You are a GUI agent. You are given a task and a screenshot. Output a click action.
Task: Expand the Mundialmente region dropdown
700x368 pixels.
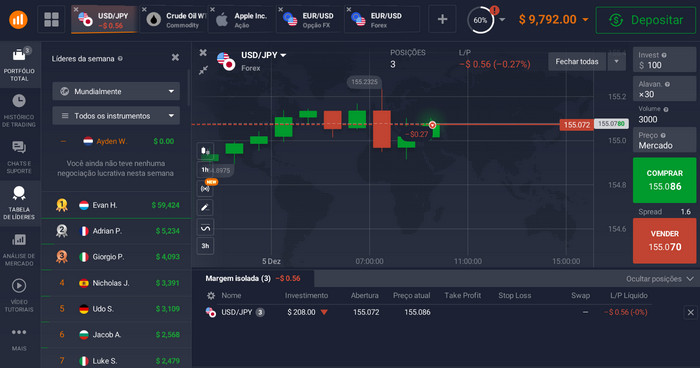pyautogui.click(x=116, y=91)
